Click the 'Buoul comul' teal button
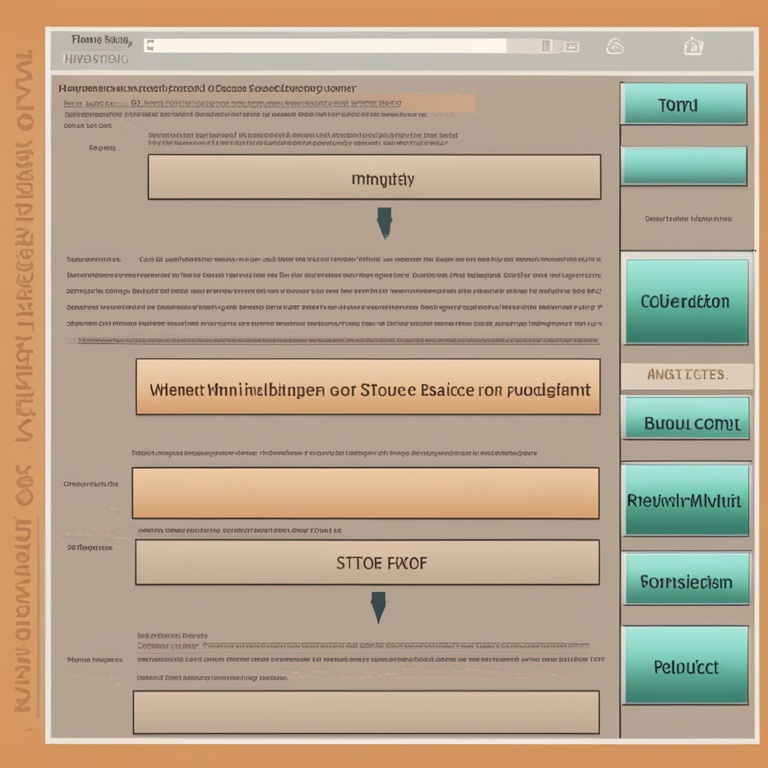The height and width of the screenshot is (768, 768). point(687,418)
